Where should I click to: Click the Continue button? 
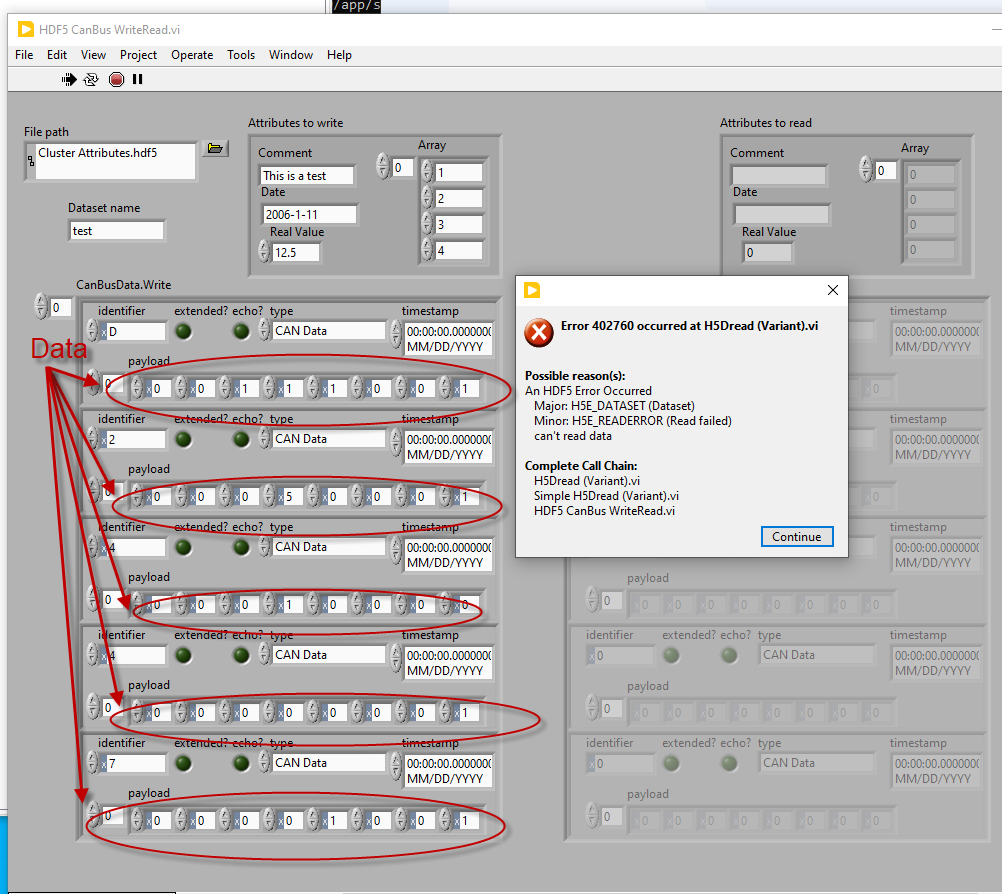click(x=796, y=537)
